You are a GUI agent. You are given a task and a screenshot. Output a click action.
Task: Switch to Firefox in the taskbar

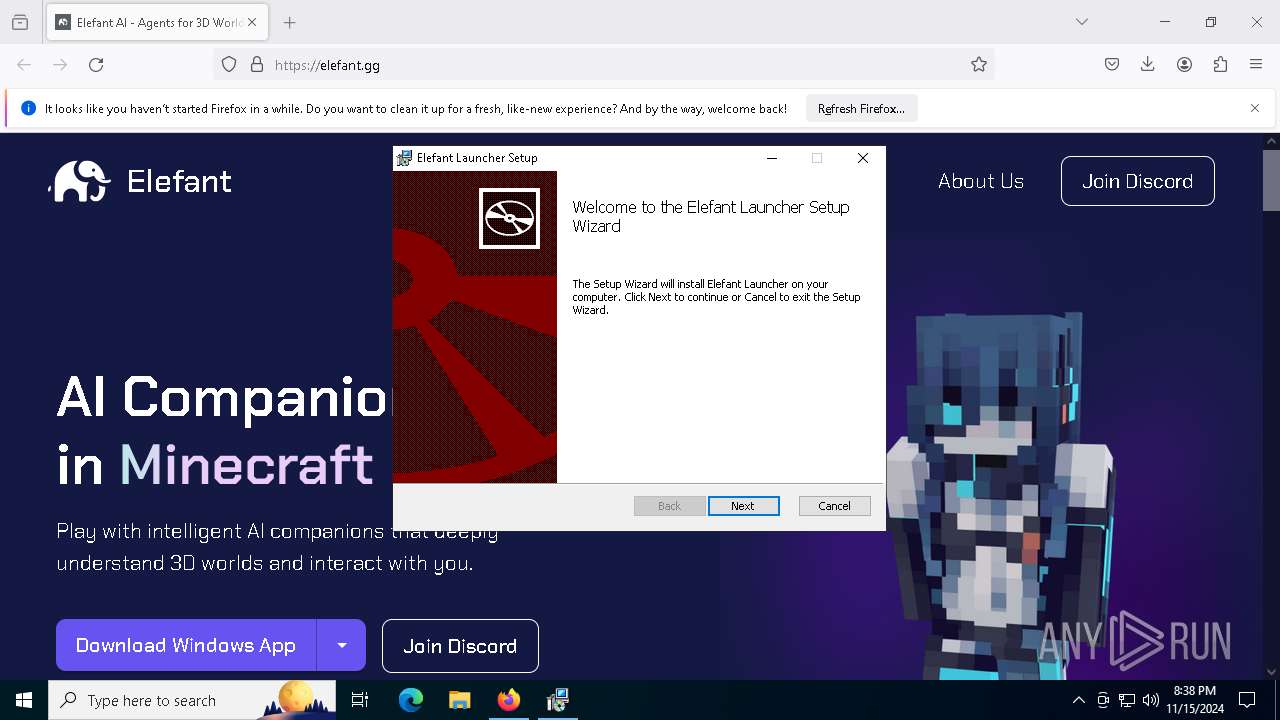(508, 700)
